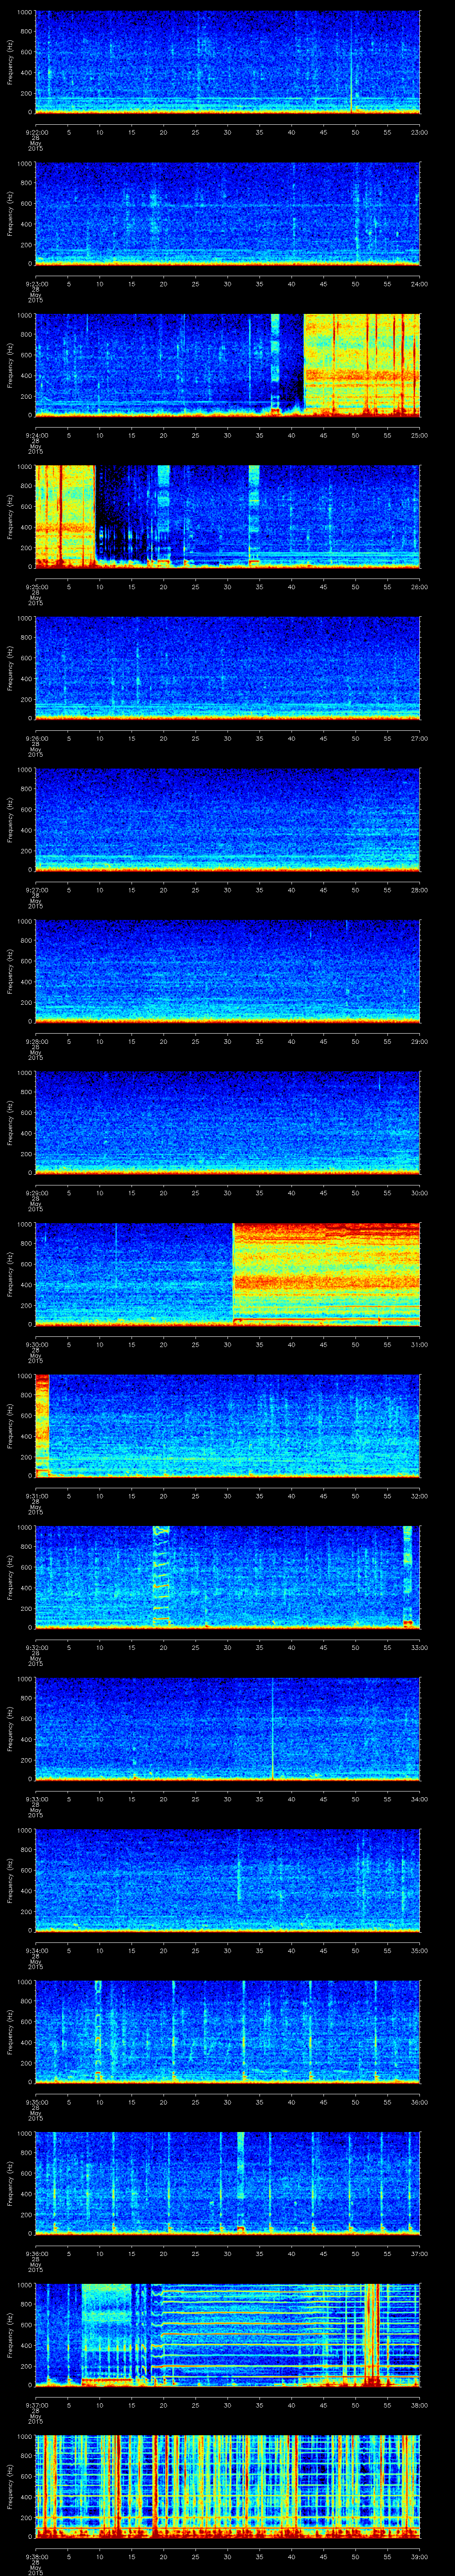Click the 9:33:00 start time label
This screenshot has height=2576, width=455.
tap(36, 1798)
